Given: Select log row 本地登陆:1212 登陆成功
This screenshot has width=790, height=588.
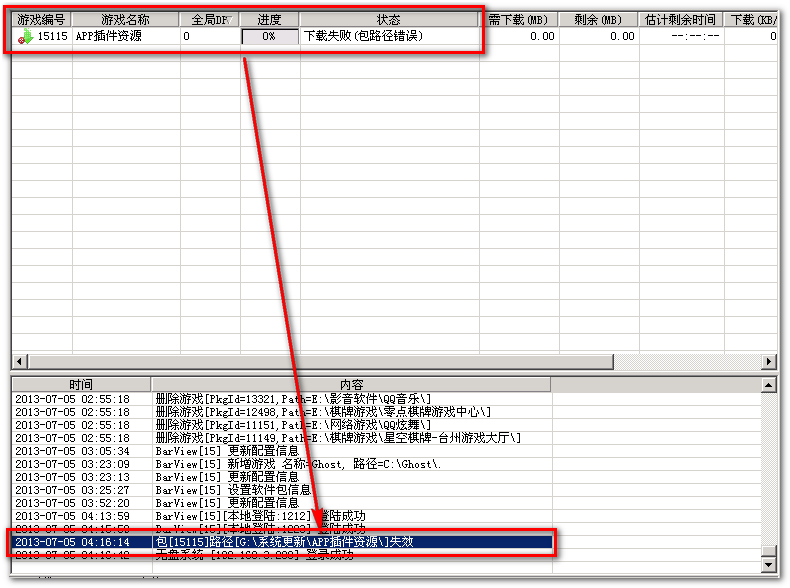Looking at the screenshot, I should tap(282, 516).
